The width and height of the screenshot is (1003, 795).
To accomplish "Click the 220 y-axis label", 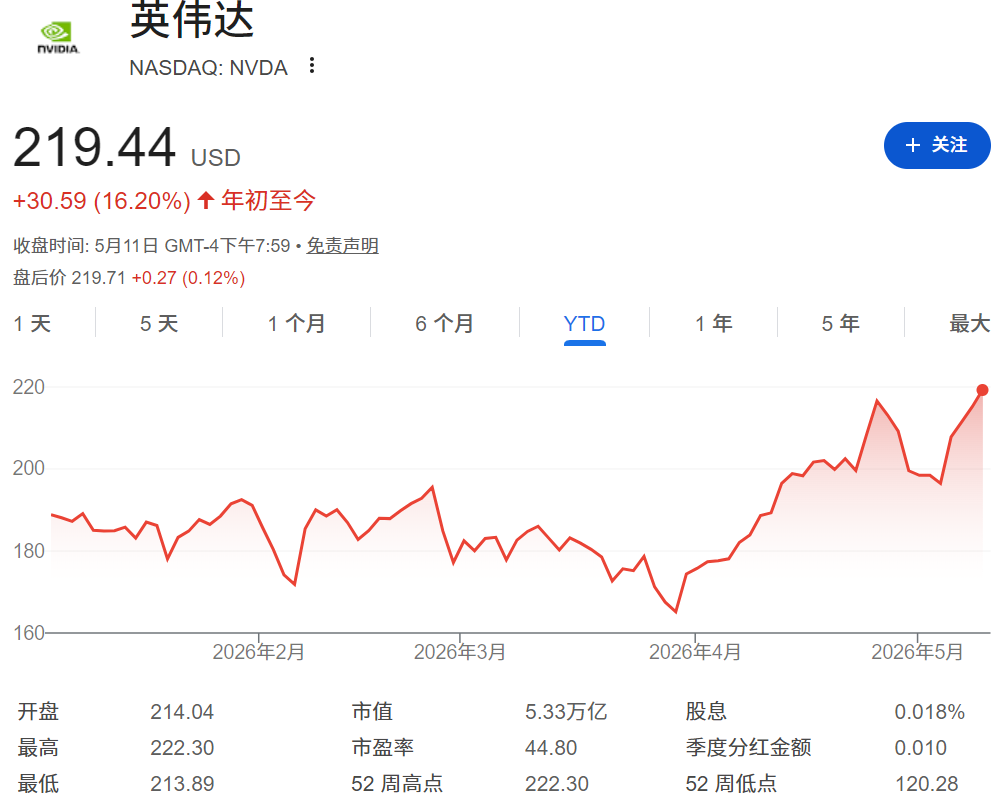I will [29, 387].
